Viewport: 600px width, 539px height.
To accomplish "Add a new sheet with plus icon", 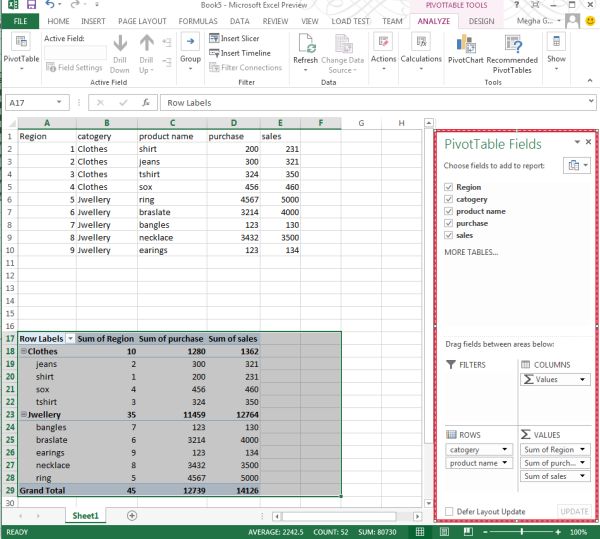I will point(132,516).
